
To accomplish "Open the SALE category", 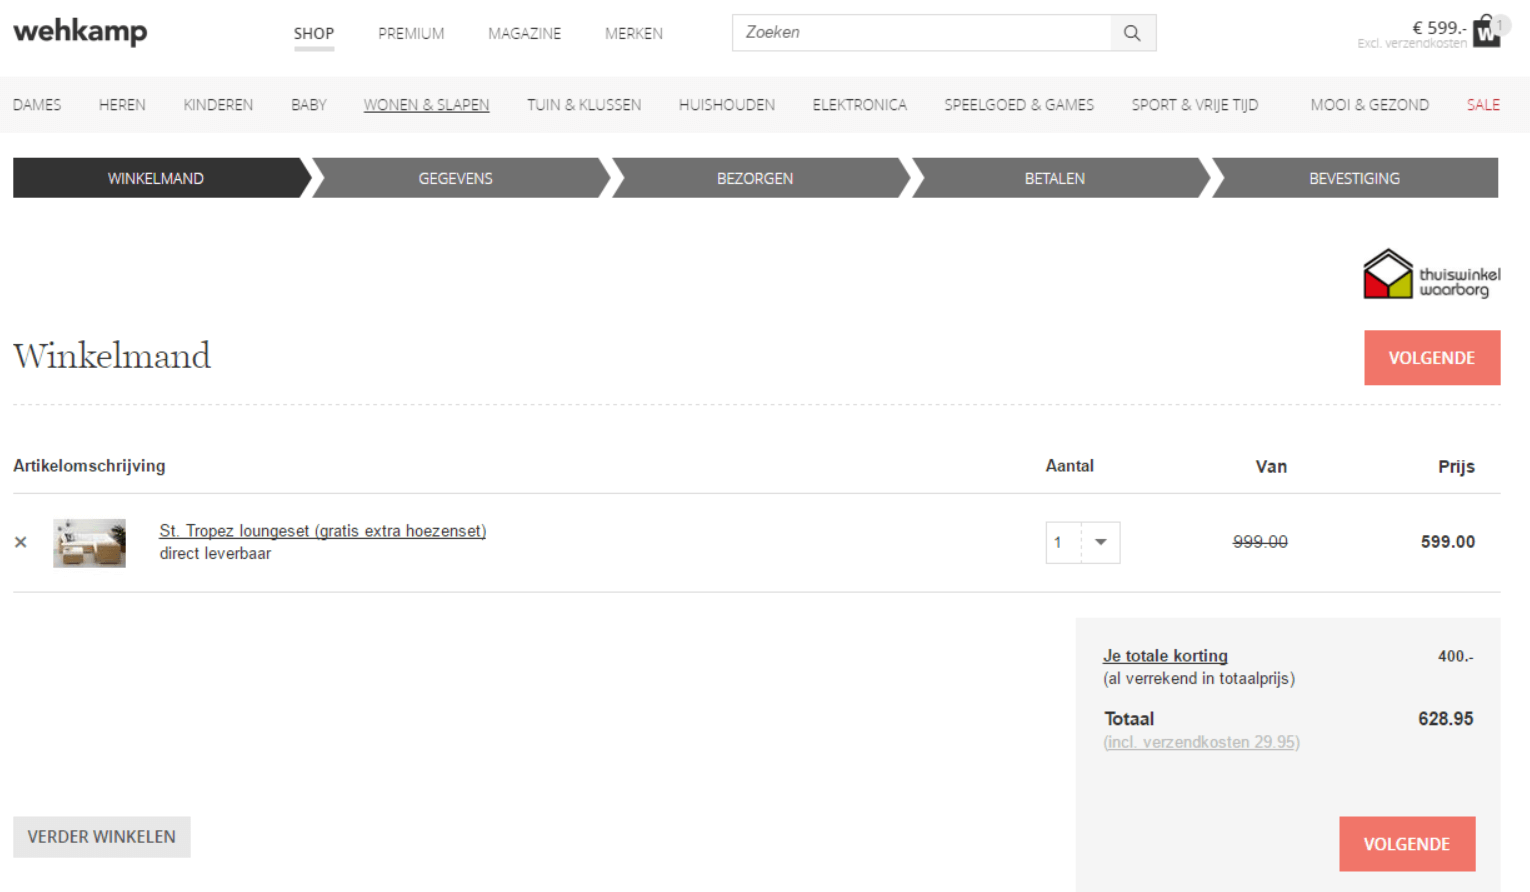I will coord(1483,105).
